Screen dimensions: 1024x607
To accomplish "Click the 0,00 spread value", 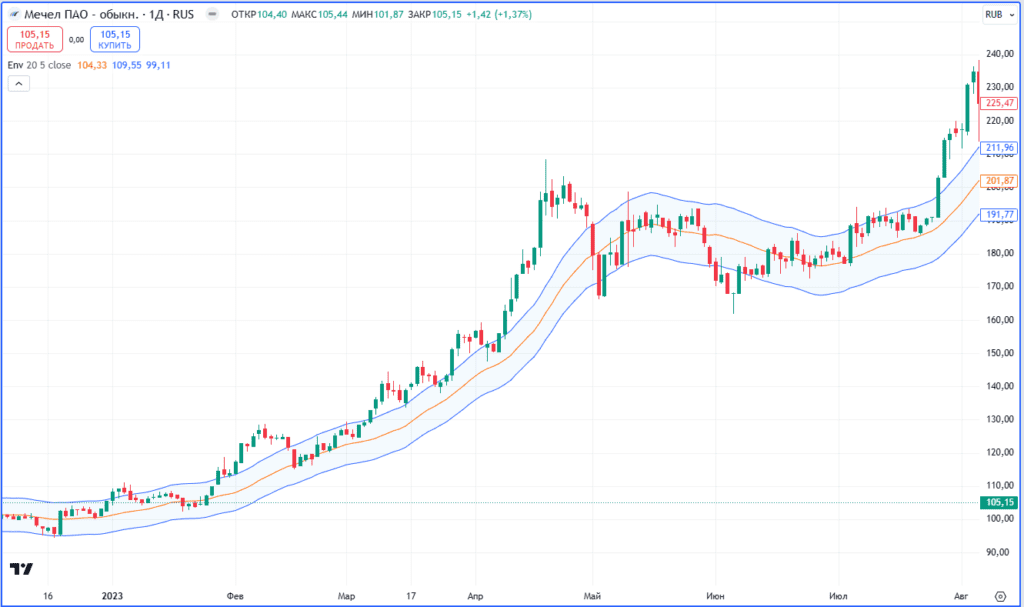I will click(x=76, y=40).
